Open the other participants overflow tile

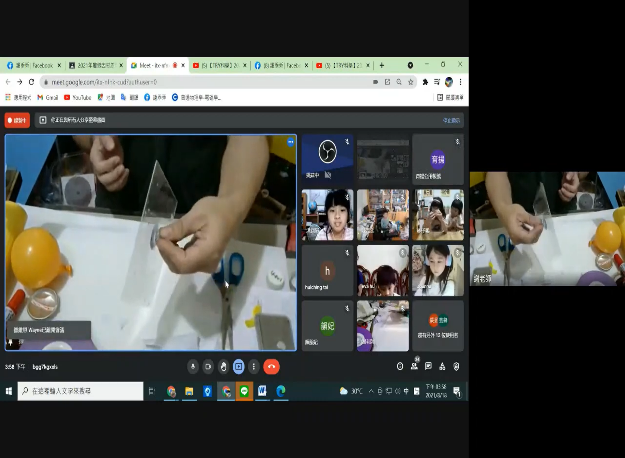438,326
